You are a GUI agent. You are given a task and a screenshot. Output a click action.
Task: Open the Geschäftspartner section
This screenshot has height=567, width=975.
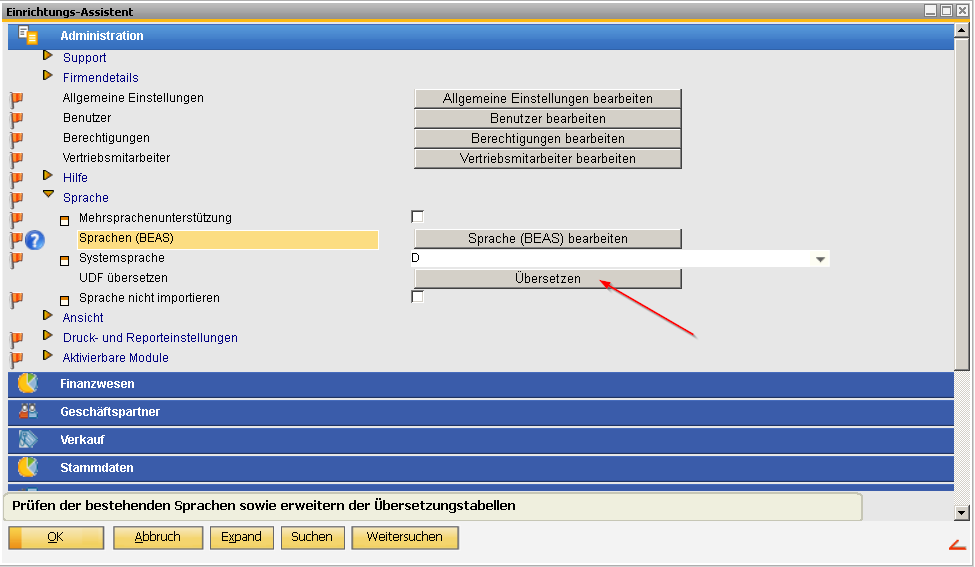coord(481,412)
